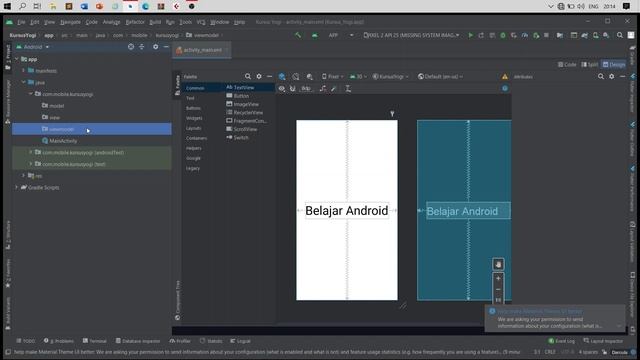Click the infer constraints wand icon
Image resolution: width=640 pixels, height=360 pixels.
pyautogui.click(x=334, y=89)
